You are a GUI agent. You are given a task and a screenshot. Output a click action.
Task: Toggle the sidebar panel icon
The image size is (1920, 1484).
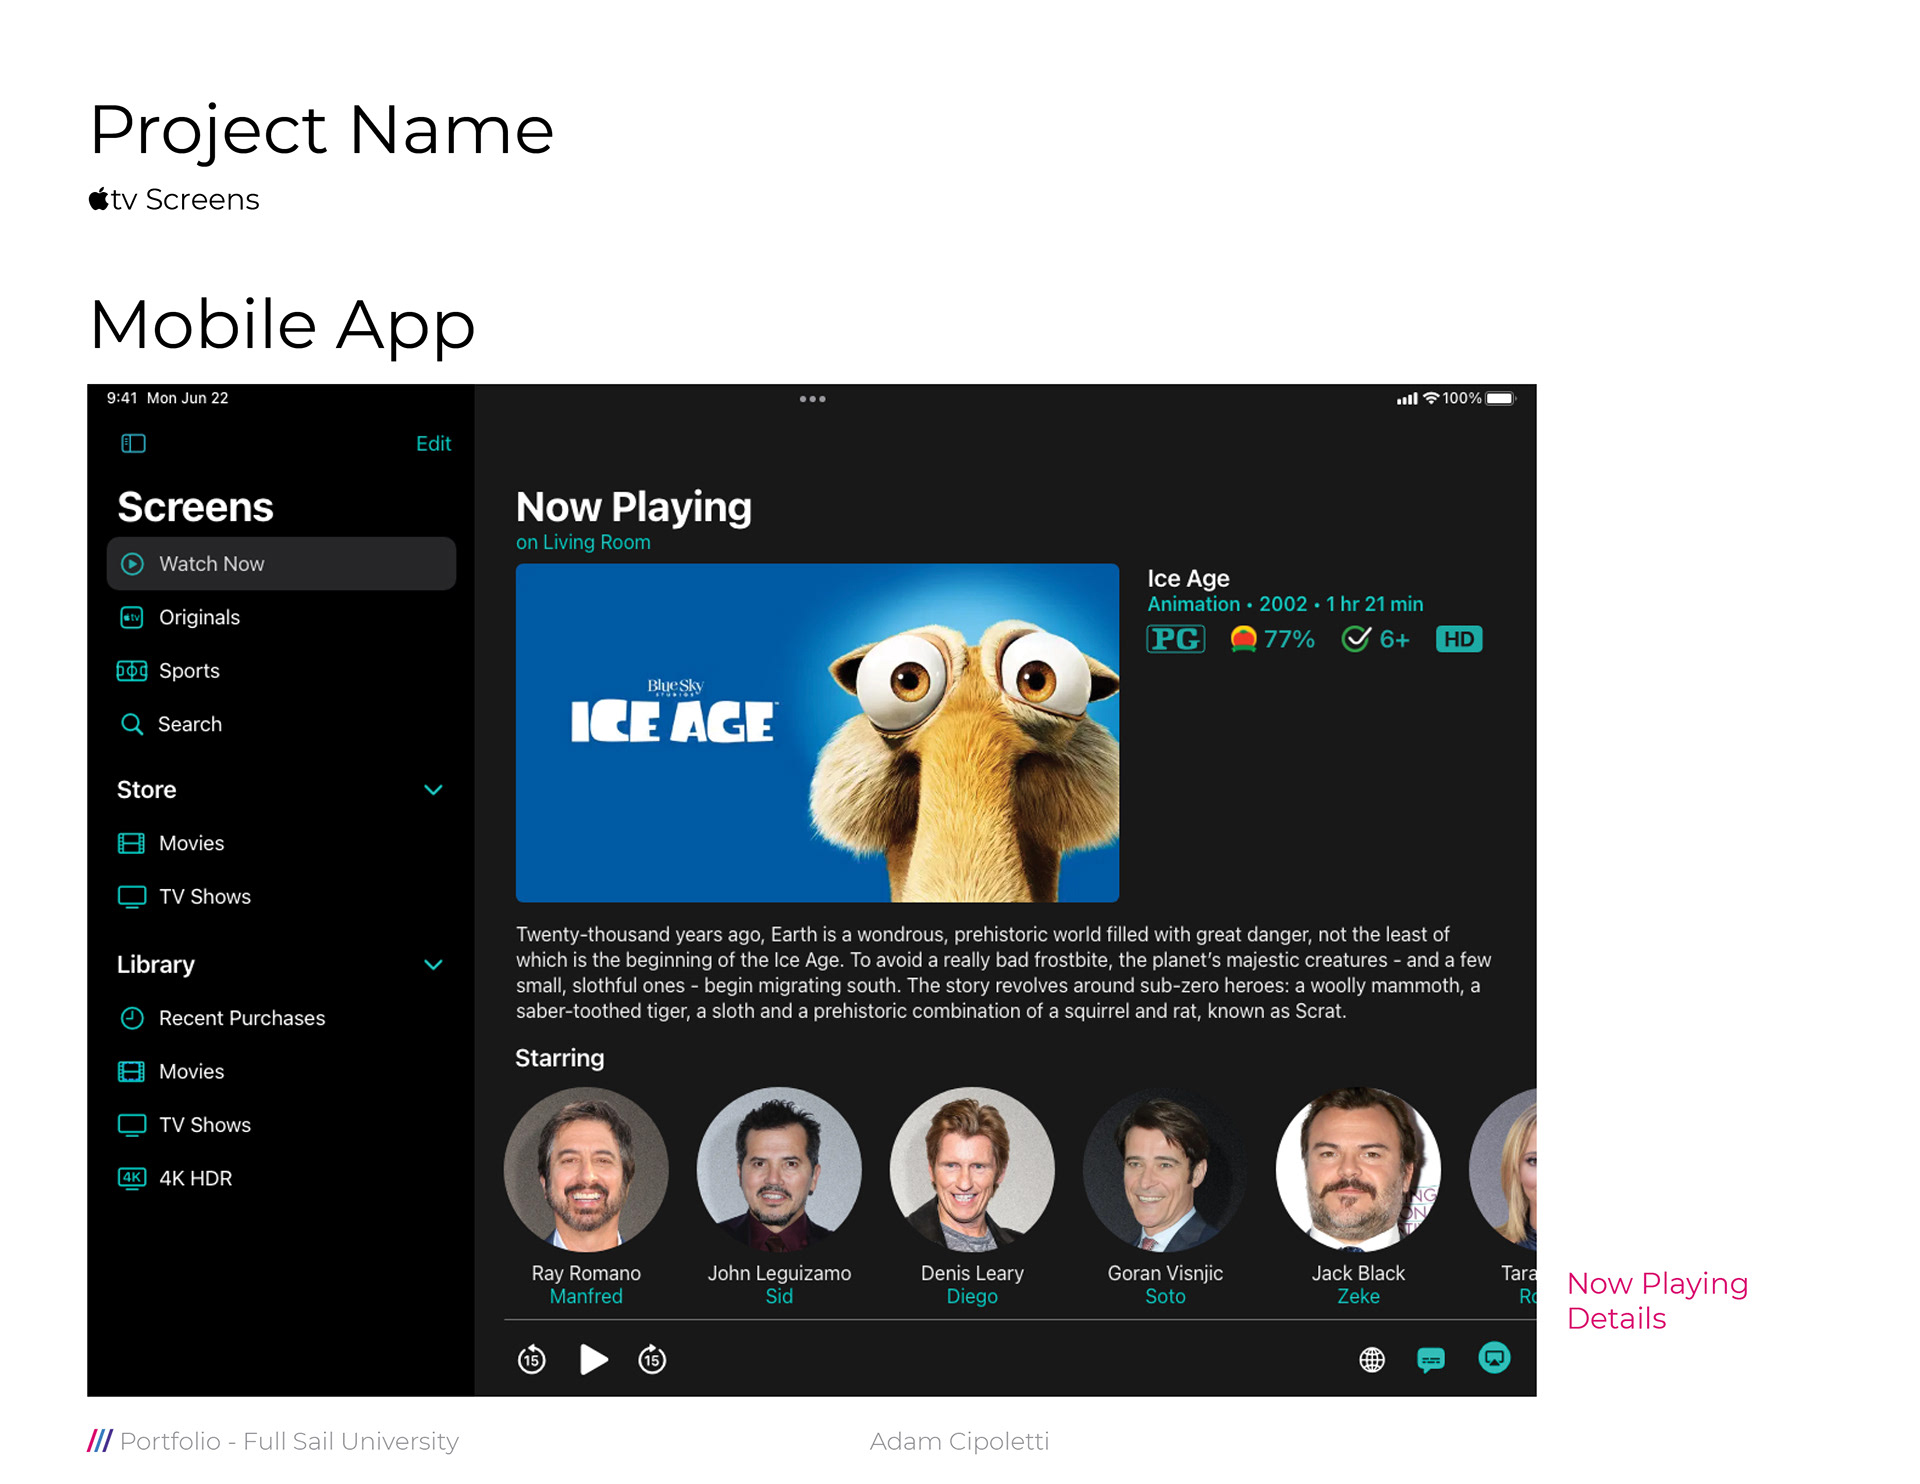[x=133, y=443]
